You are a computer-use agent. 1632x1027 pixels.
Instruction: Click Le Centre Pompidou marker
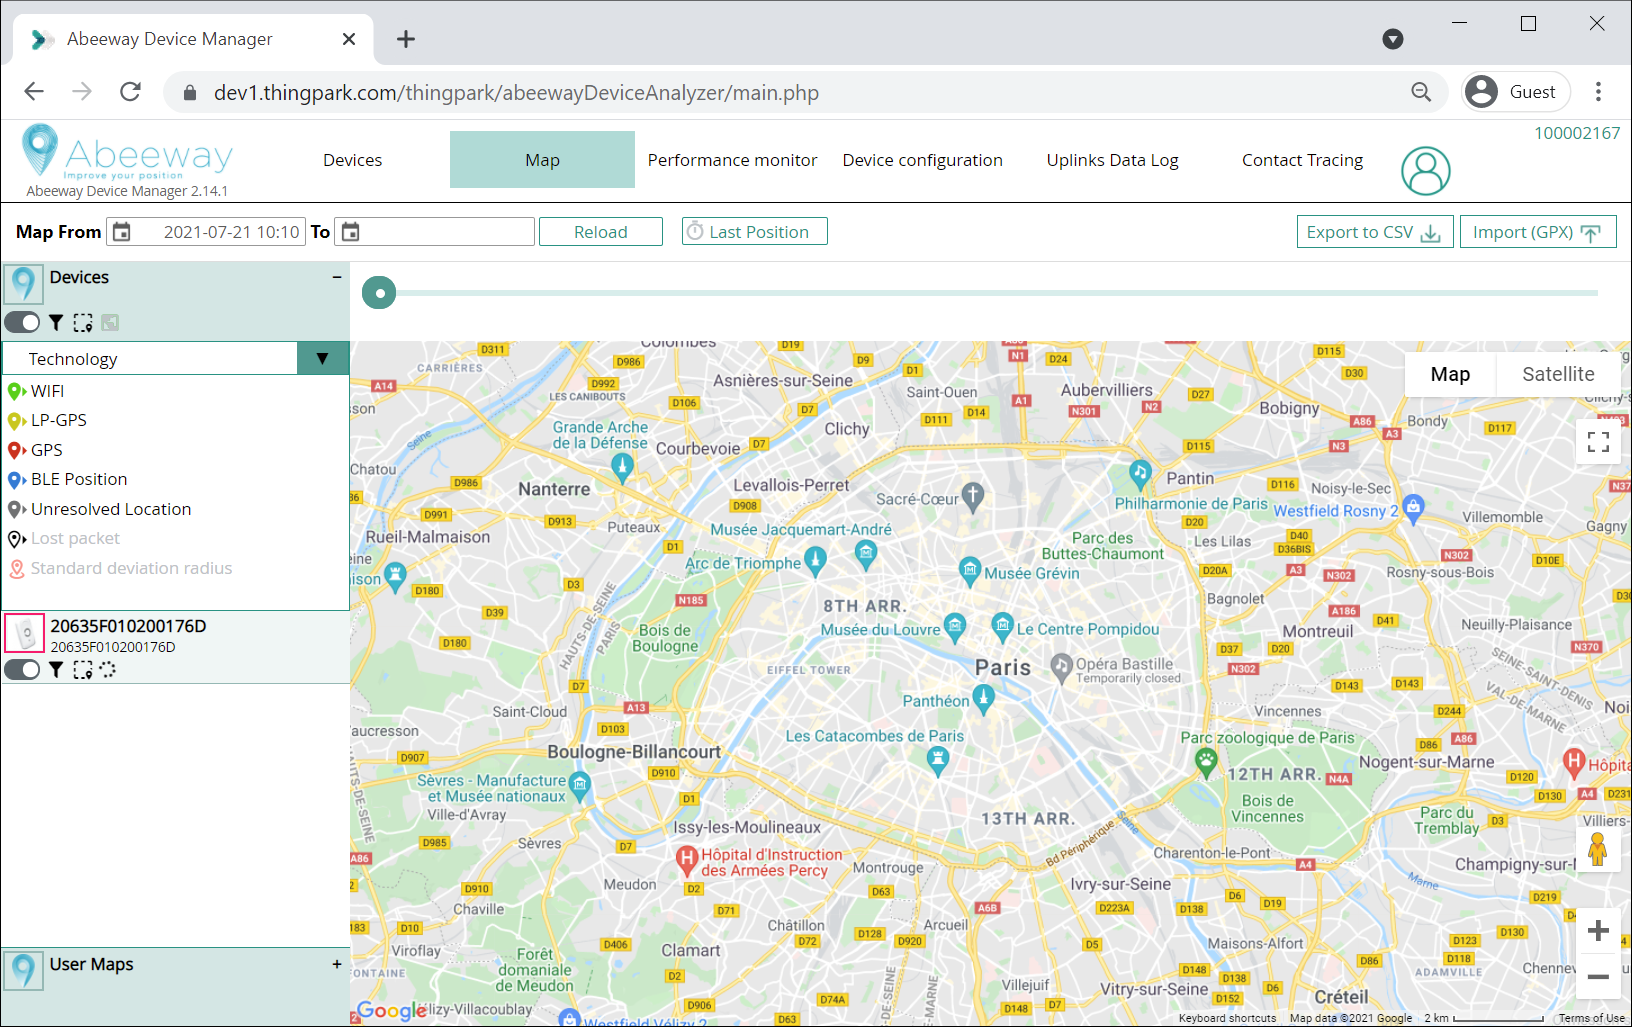pos(1002,628)
